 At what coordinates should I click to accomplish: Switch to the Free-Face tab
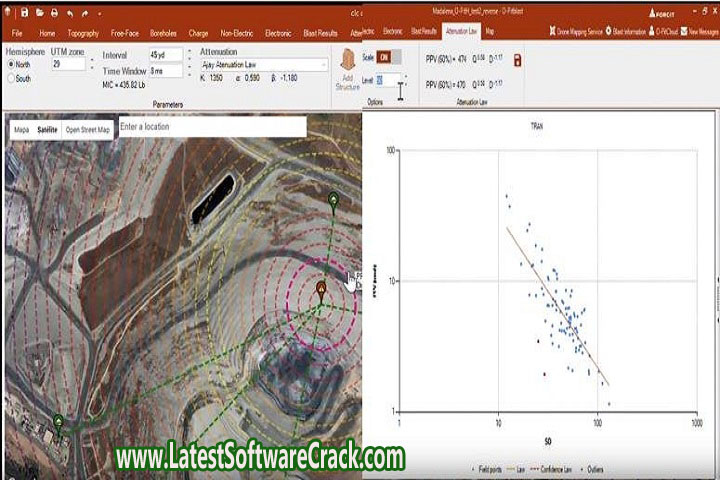coord(124,33)
